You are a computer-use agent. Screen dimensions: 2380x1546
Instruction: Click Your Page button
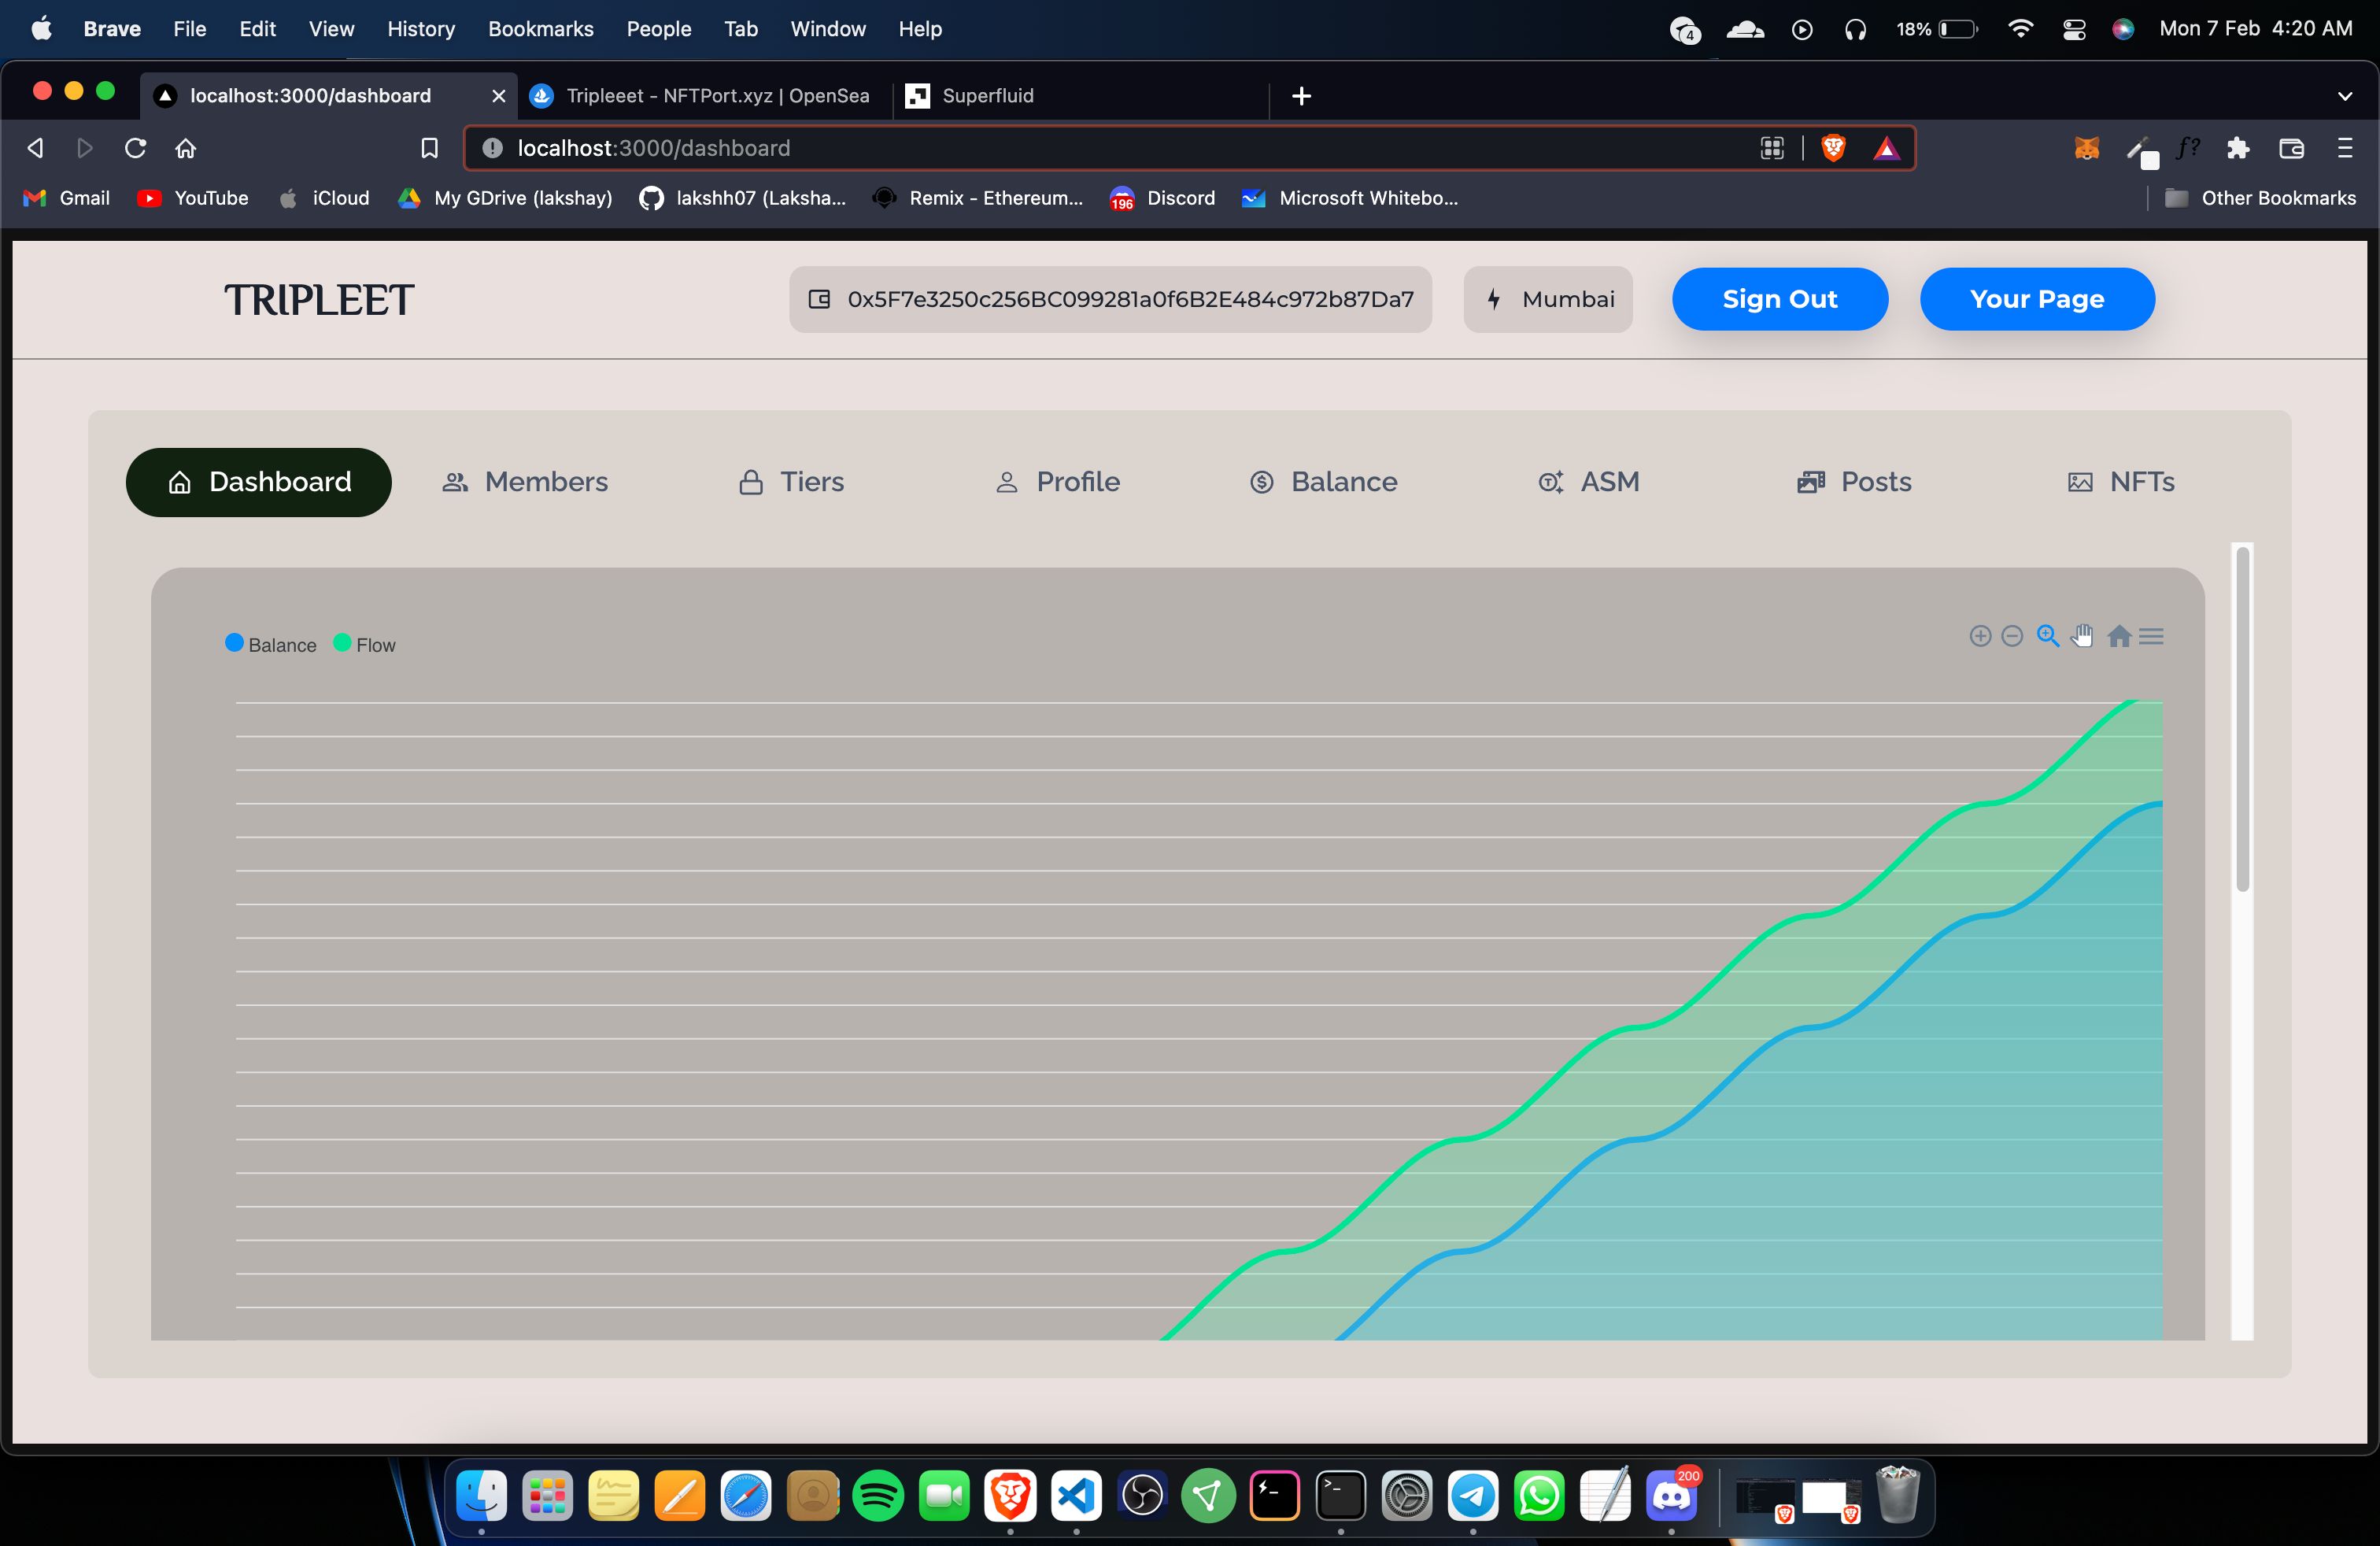[2037, 298]
